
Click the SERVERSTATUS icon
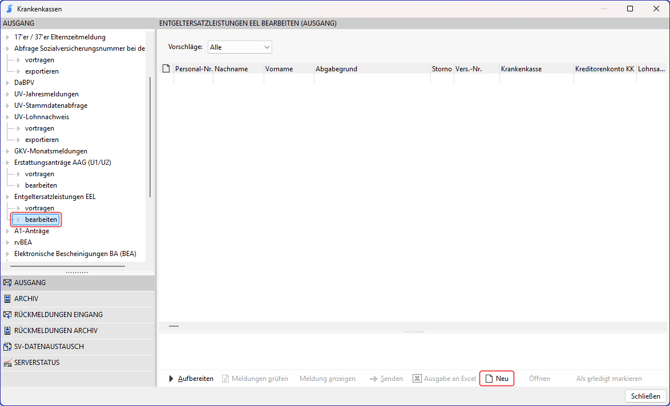8,363
